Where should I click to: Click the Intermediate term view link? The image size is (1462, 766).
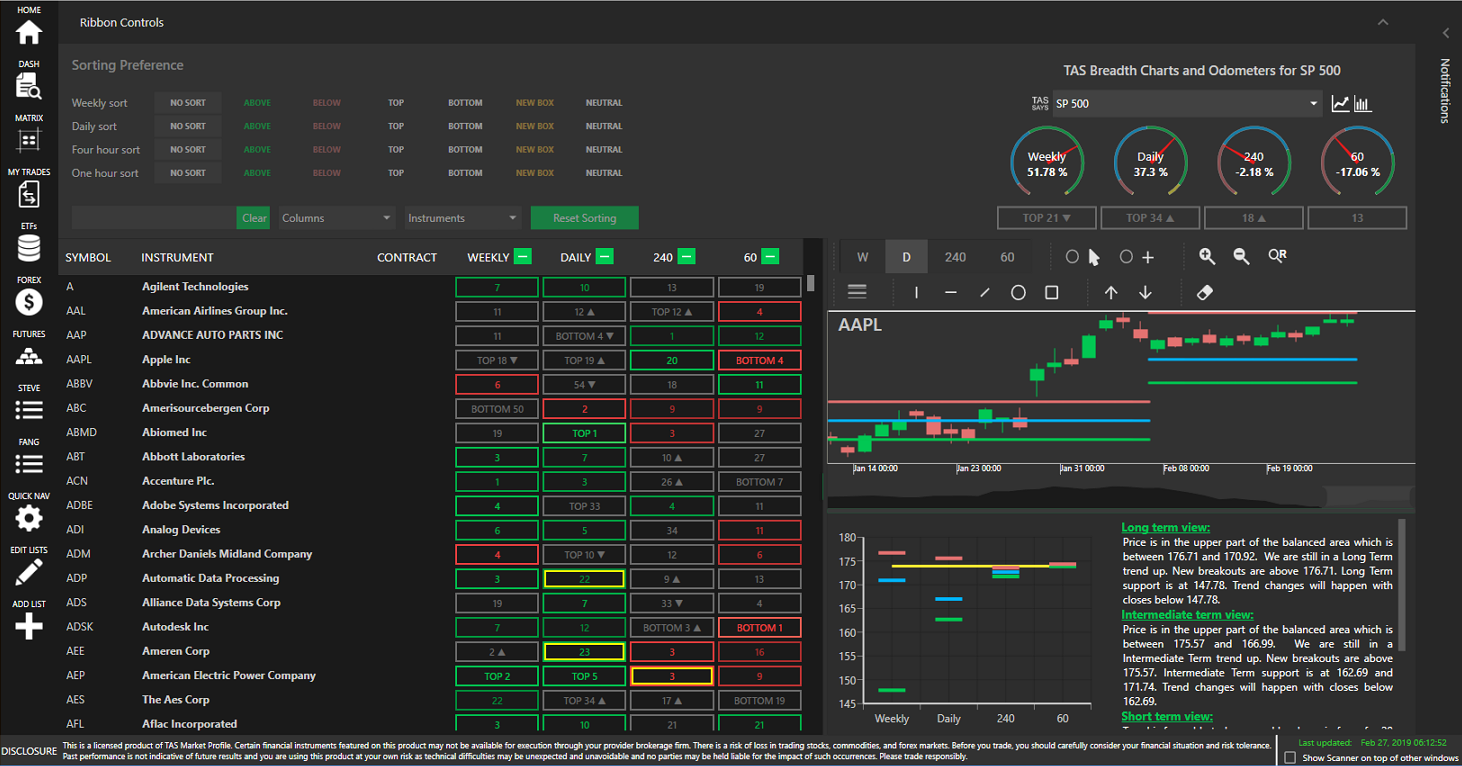pyautogui.click(x=1187, y=615)
